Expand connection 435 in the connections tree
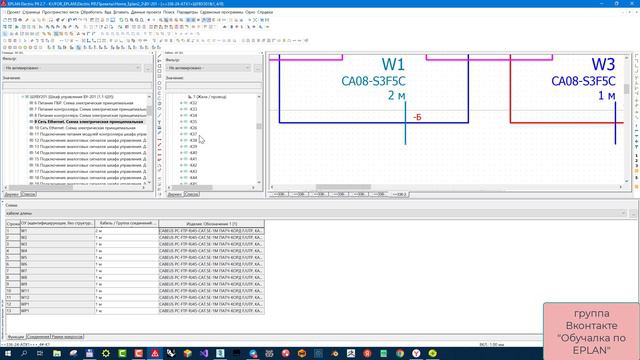 coord(181,122)
